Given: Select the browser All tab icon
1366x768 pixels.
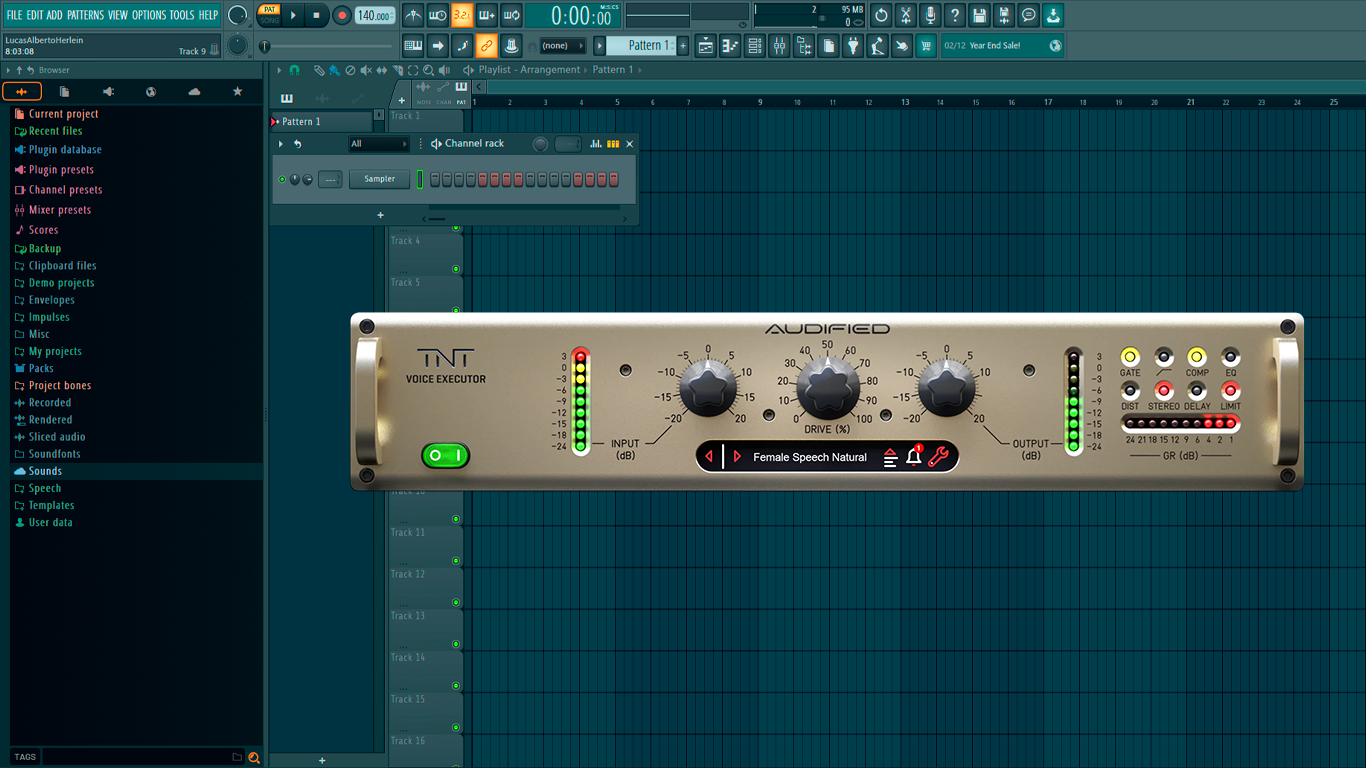Looking at the screenshot, I should pyautogui.click(x=22, y=91).
